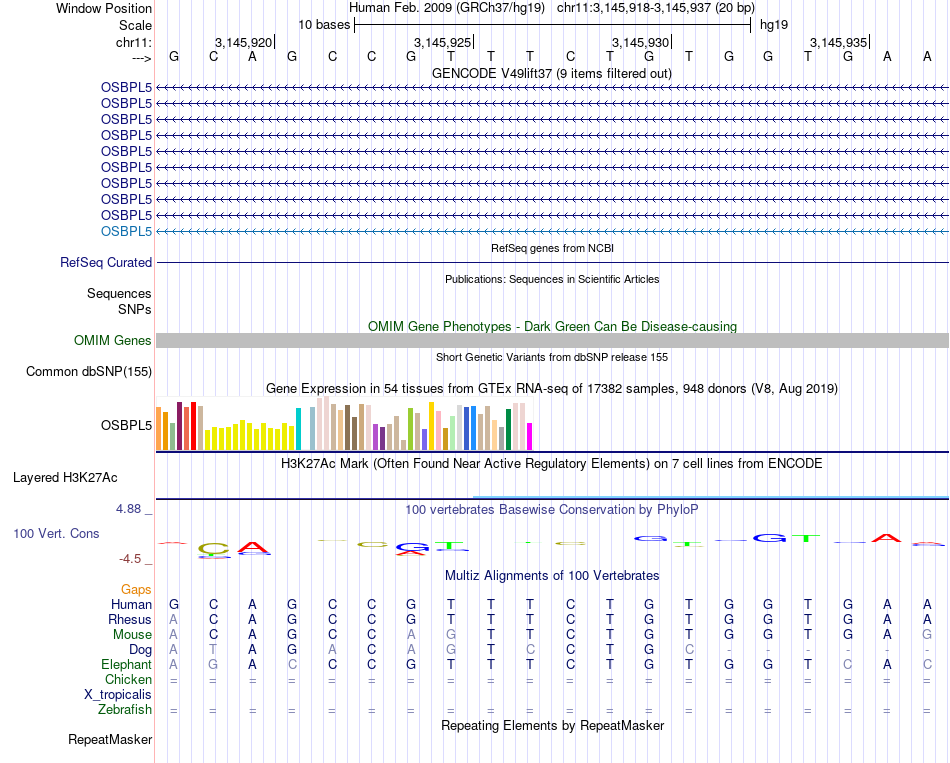This screenshot has width=950, height=763.
Task: Click the light blue OSBPL5 transcript label
Action: pyautogui.click(x=126, y=231)
